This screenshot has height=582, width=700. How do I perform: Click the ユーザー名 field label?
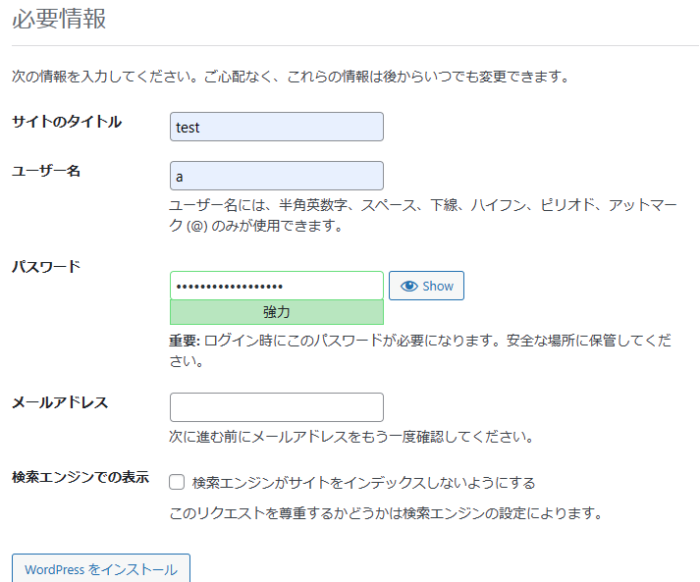click(46, 170)
